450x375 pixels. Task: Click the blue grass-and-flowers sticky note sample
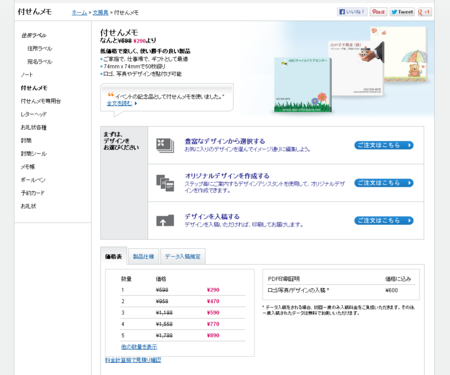pyautogui.click(x=302, y=85)
